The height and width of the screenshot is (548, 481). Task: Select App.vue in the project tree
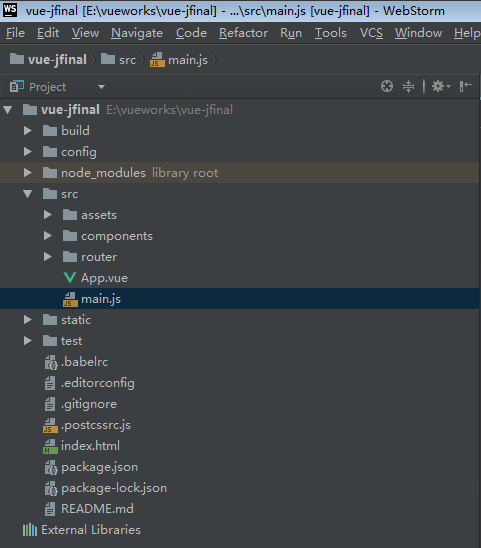tap(104, 278)
